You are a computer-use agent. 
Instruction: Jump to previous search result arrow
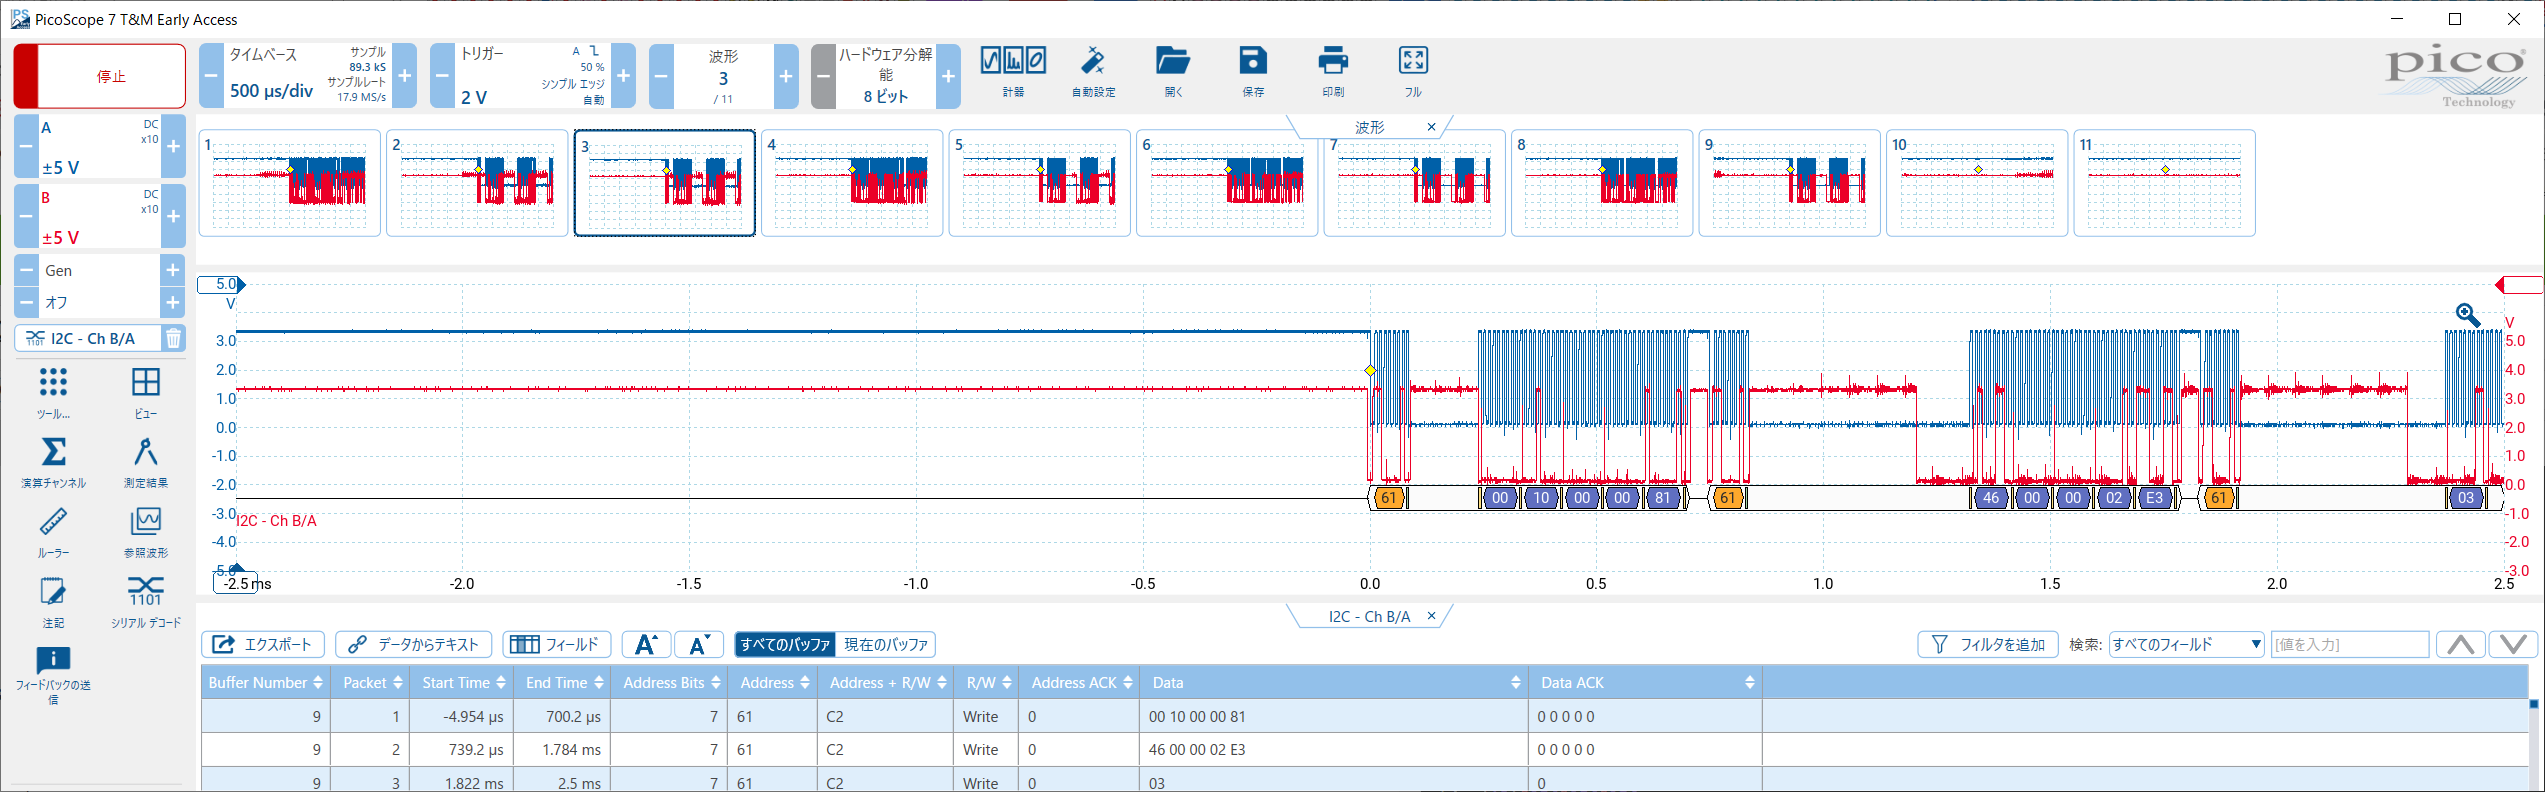[2461, 644]
